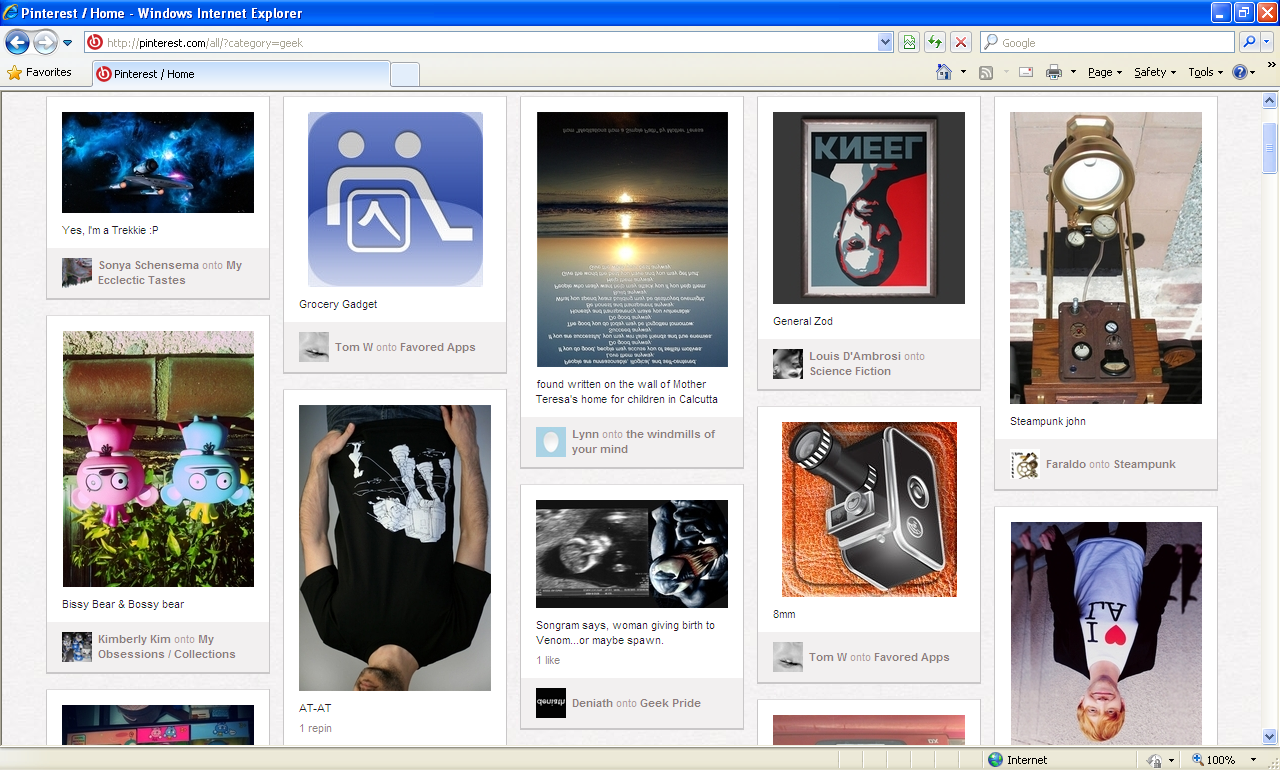Open the Geek Pride board link
Viewport: 1280px width, 770px height.
tap(670, 703)
